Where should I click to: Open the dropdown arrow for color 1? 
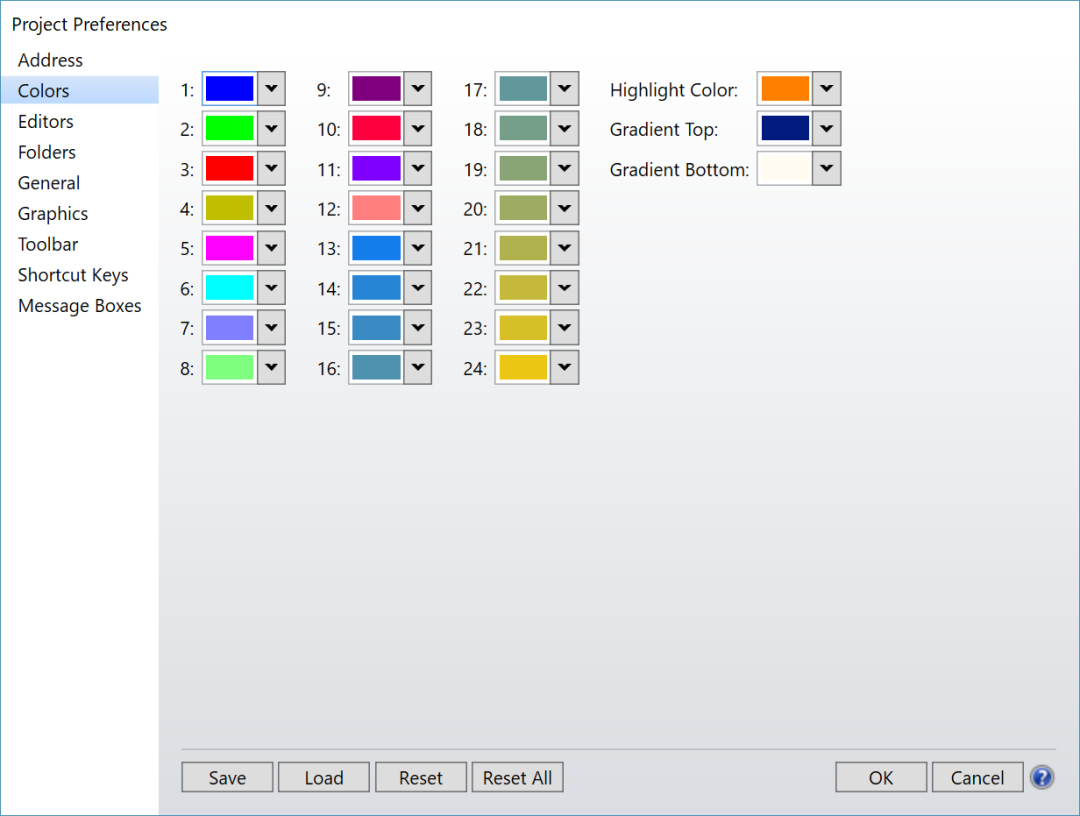pyautogui.click(x=271, y=89)
